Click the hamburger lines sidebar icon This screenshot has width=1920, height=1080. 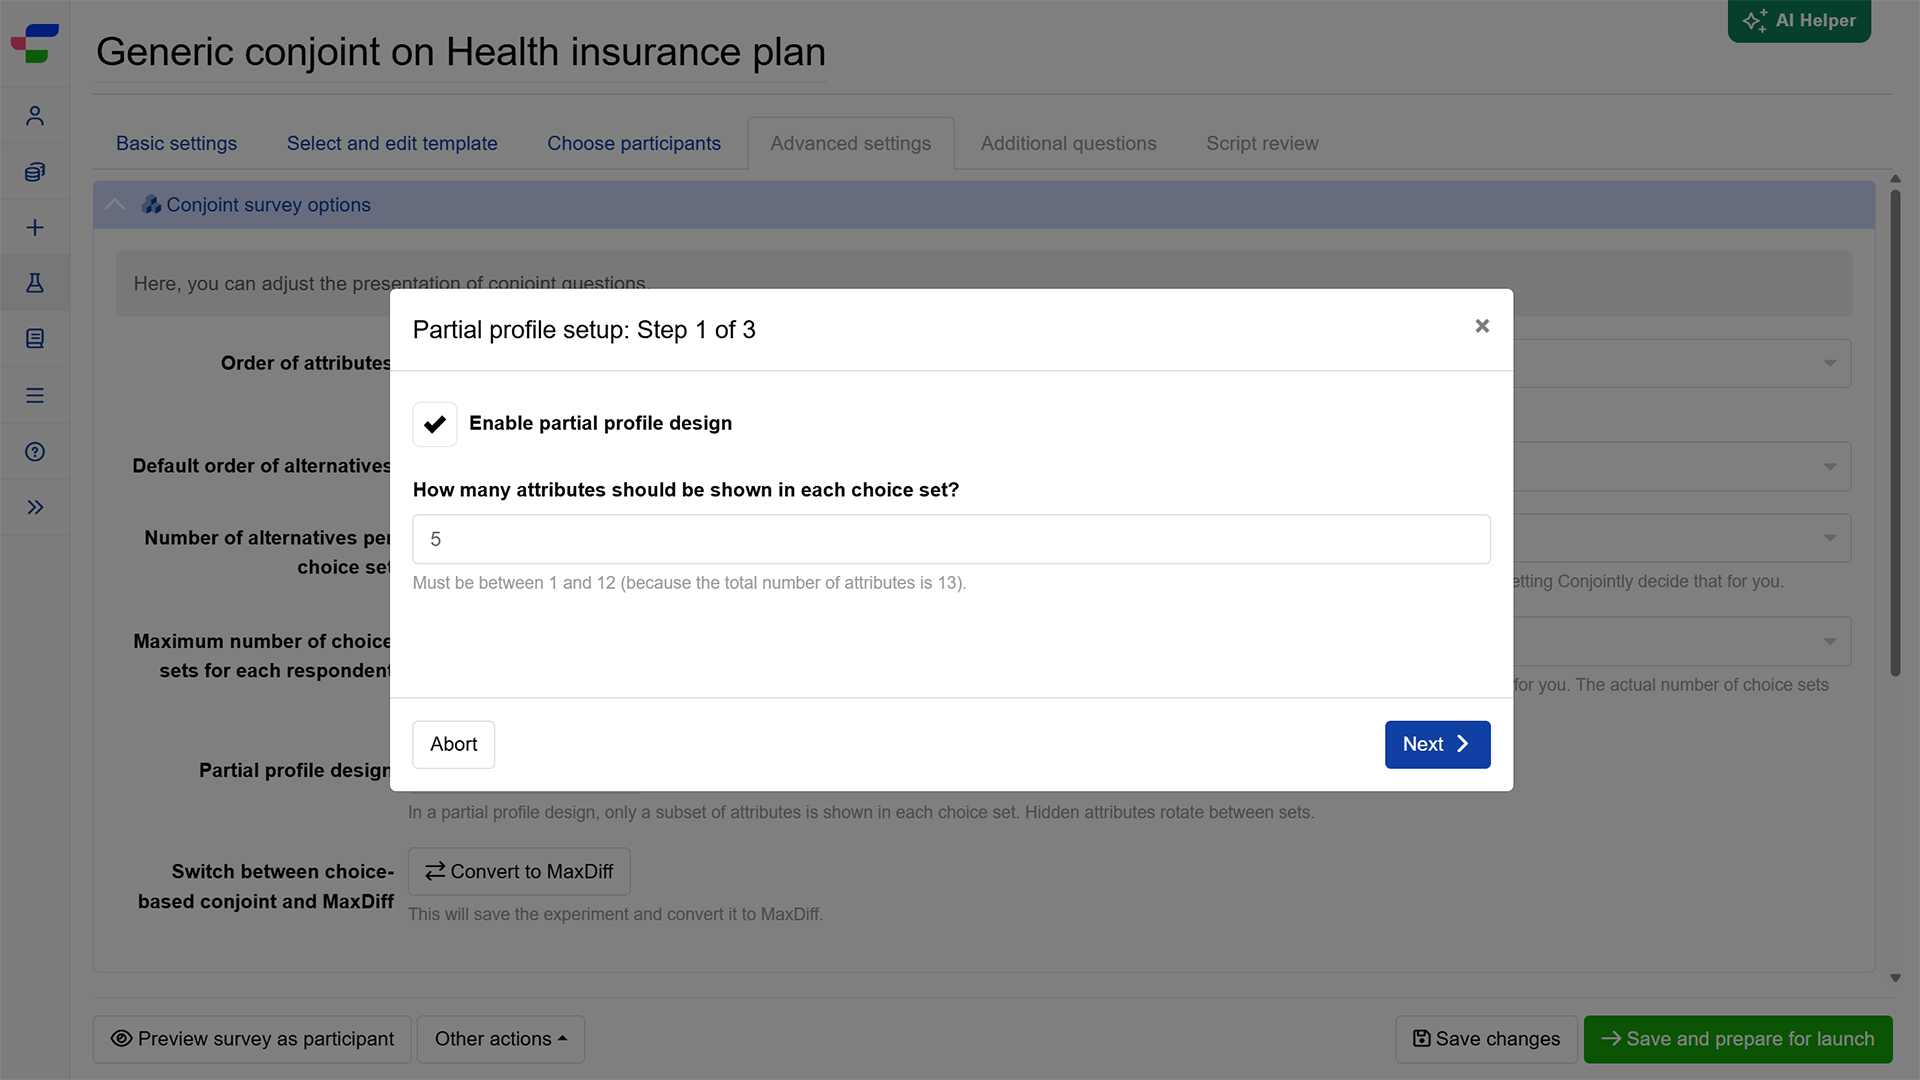click(35, 396)
